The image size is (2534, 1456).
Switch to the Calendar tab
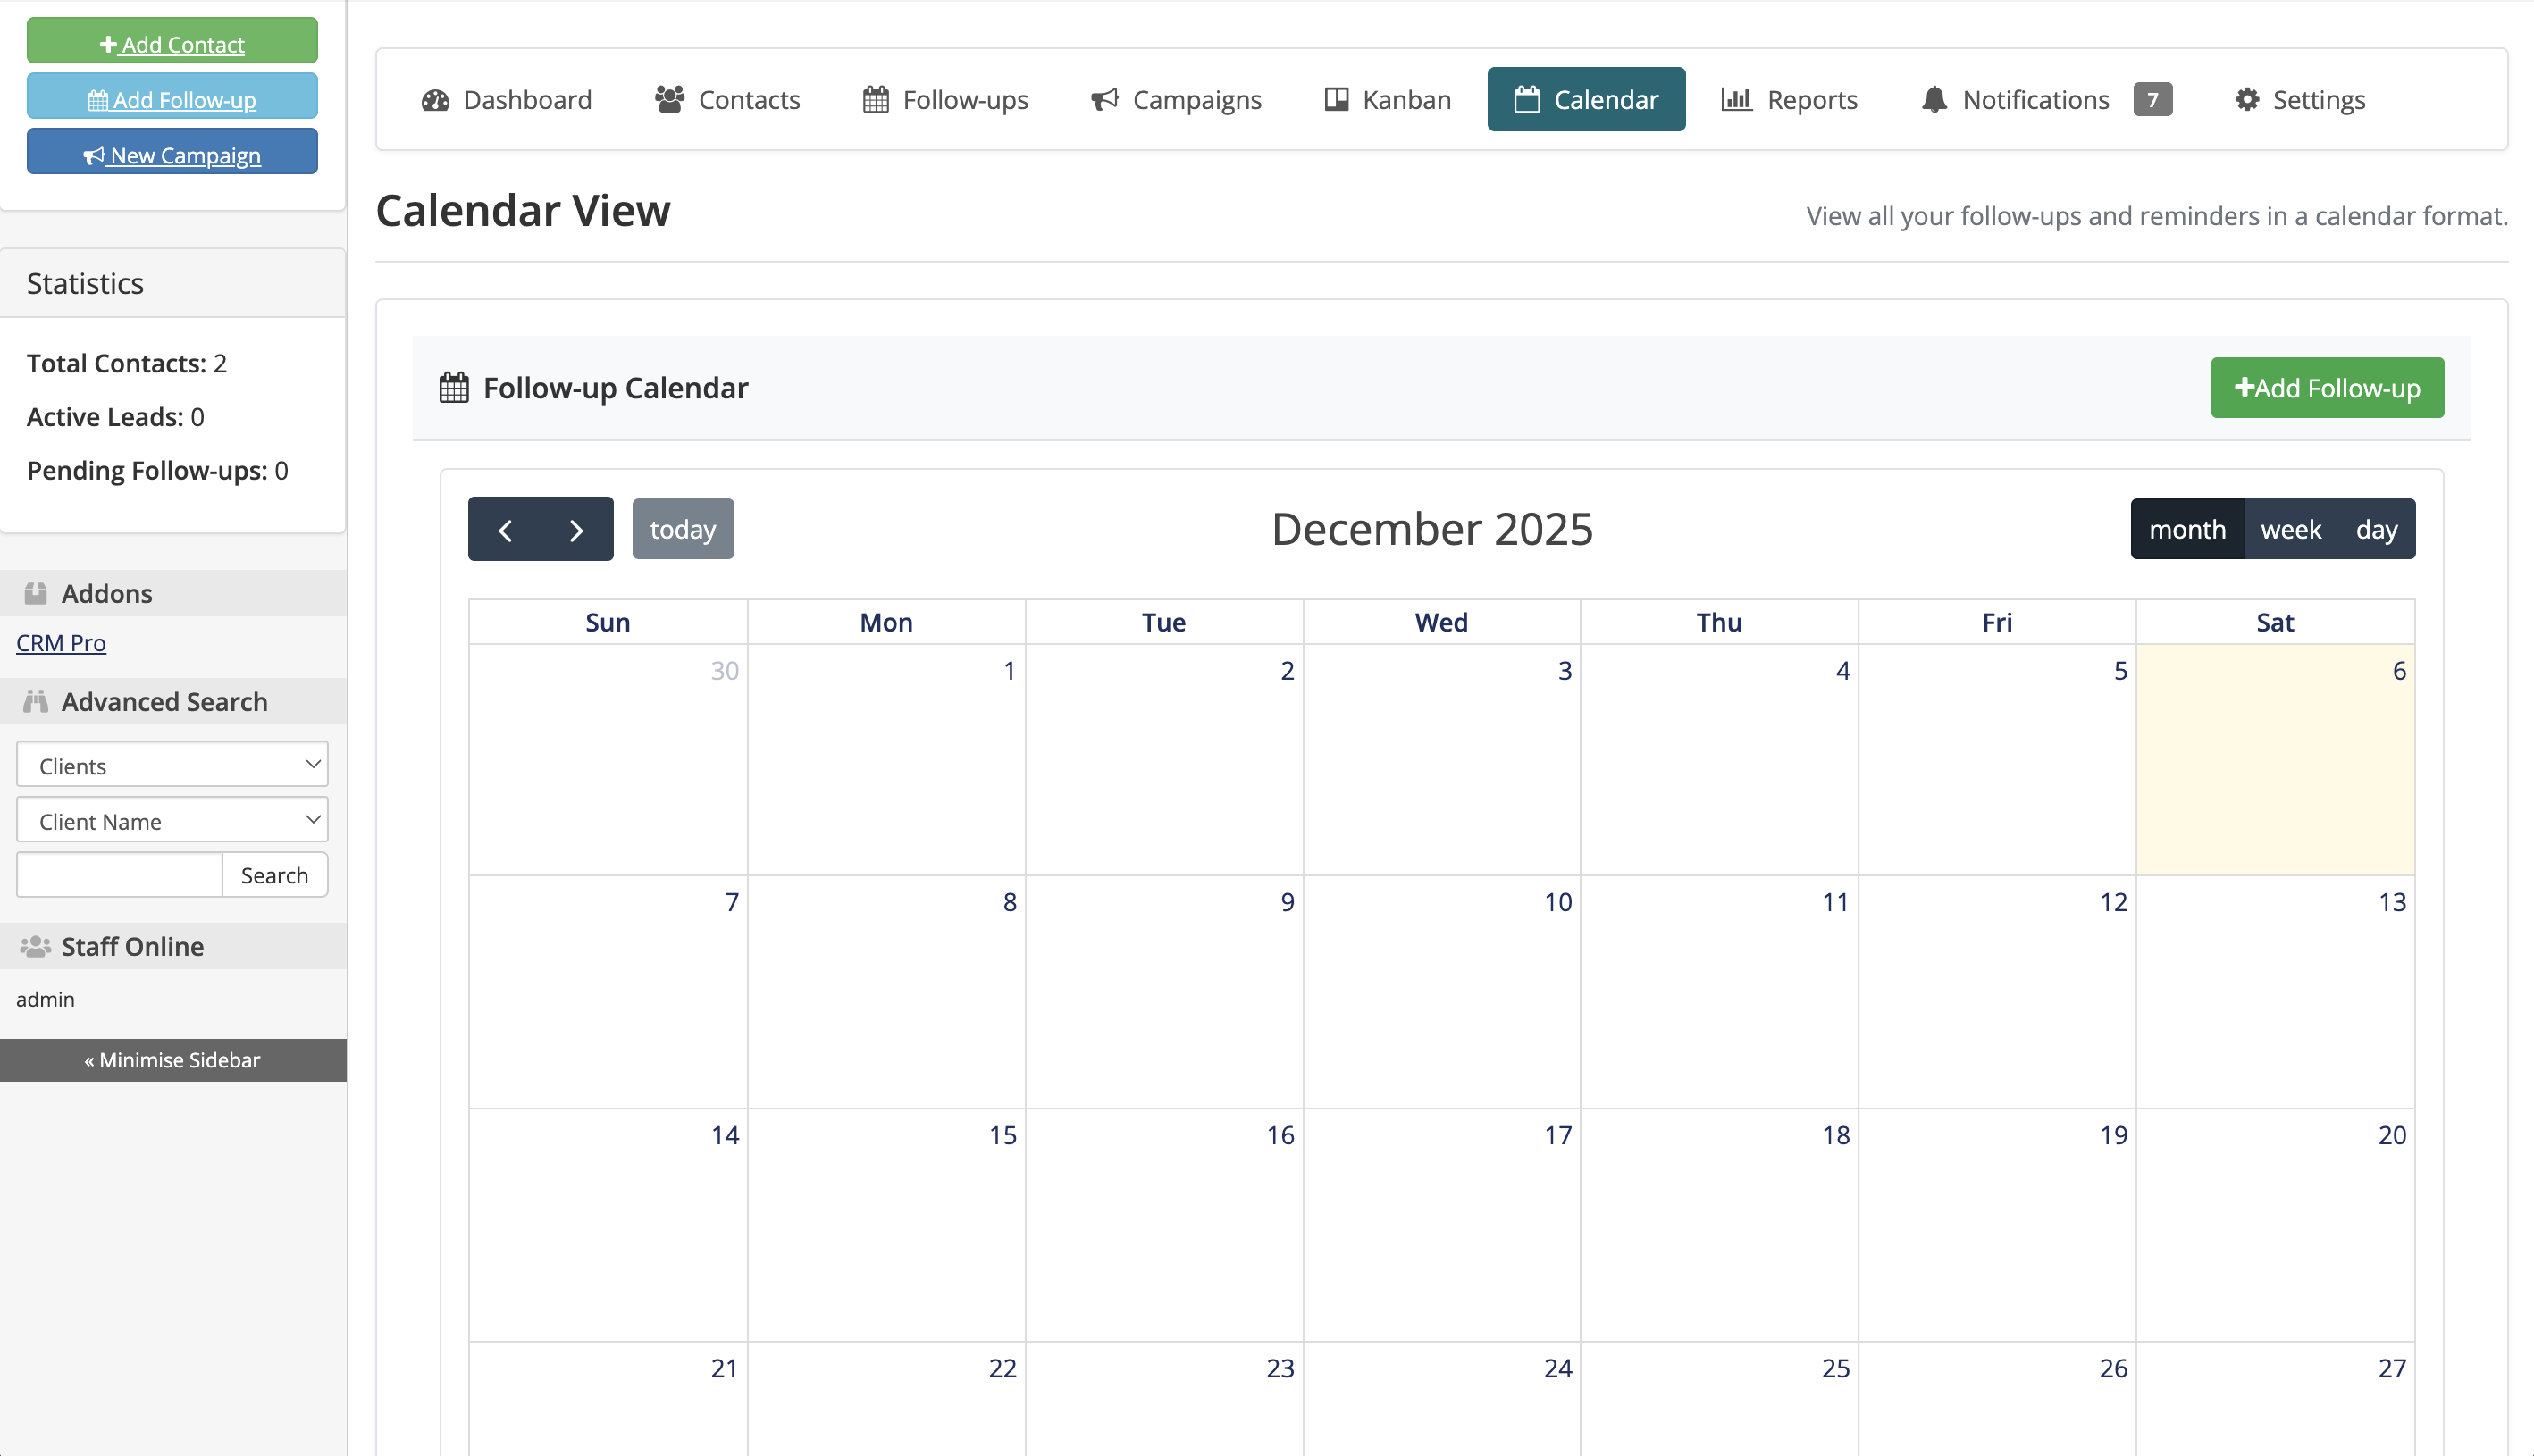1585,99
